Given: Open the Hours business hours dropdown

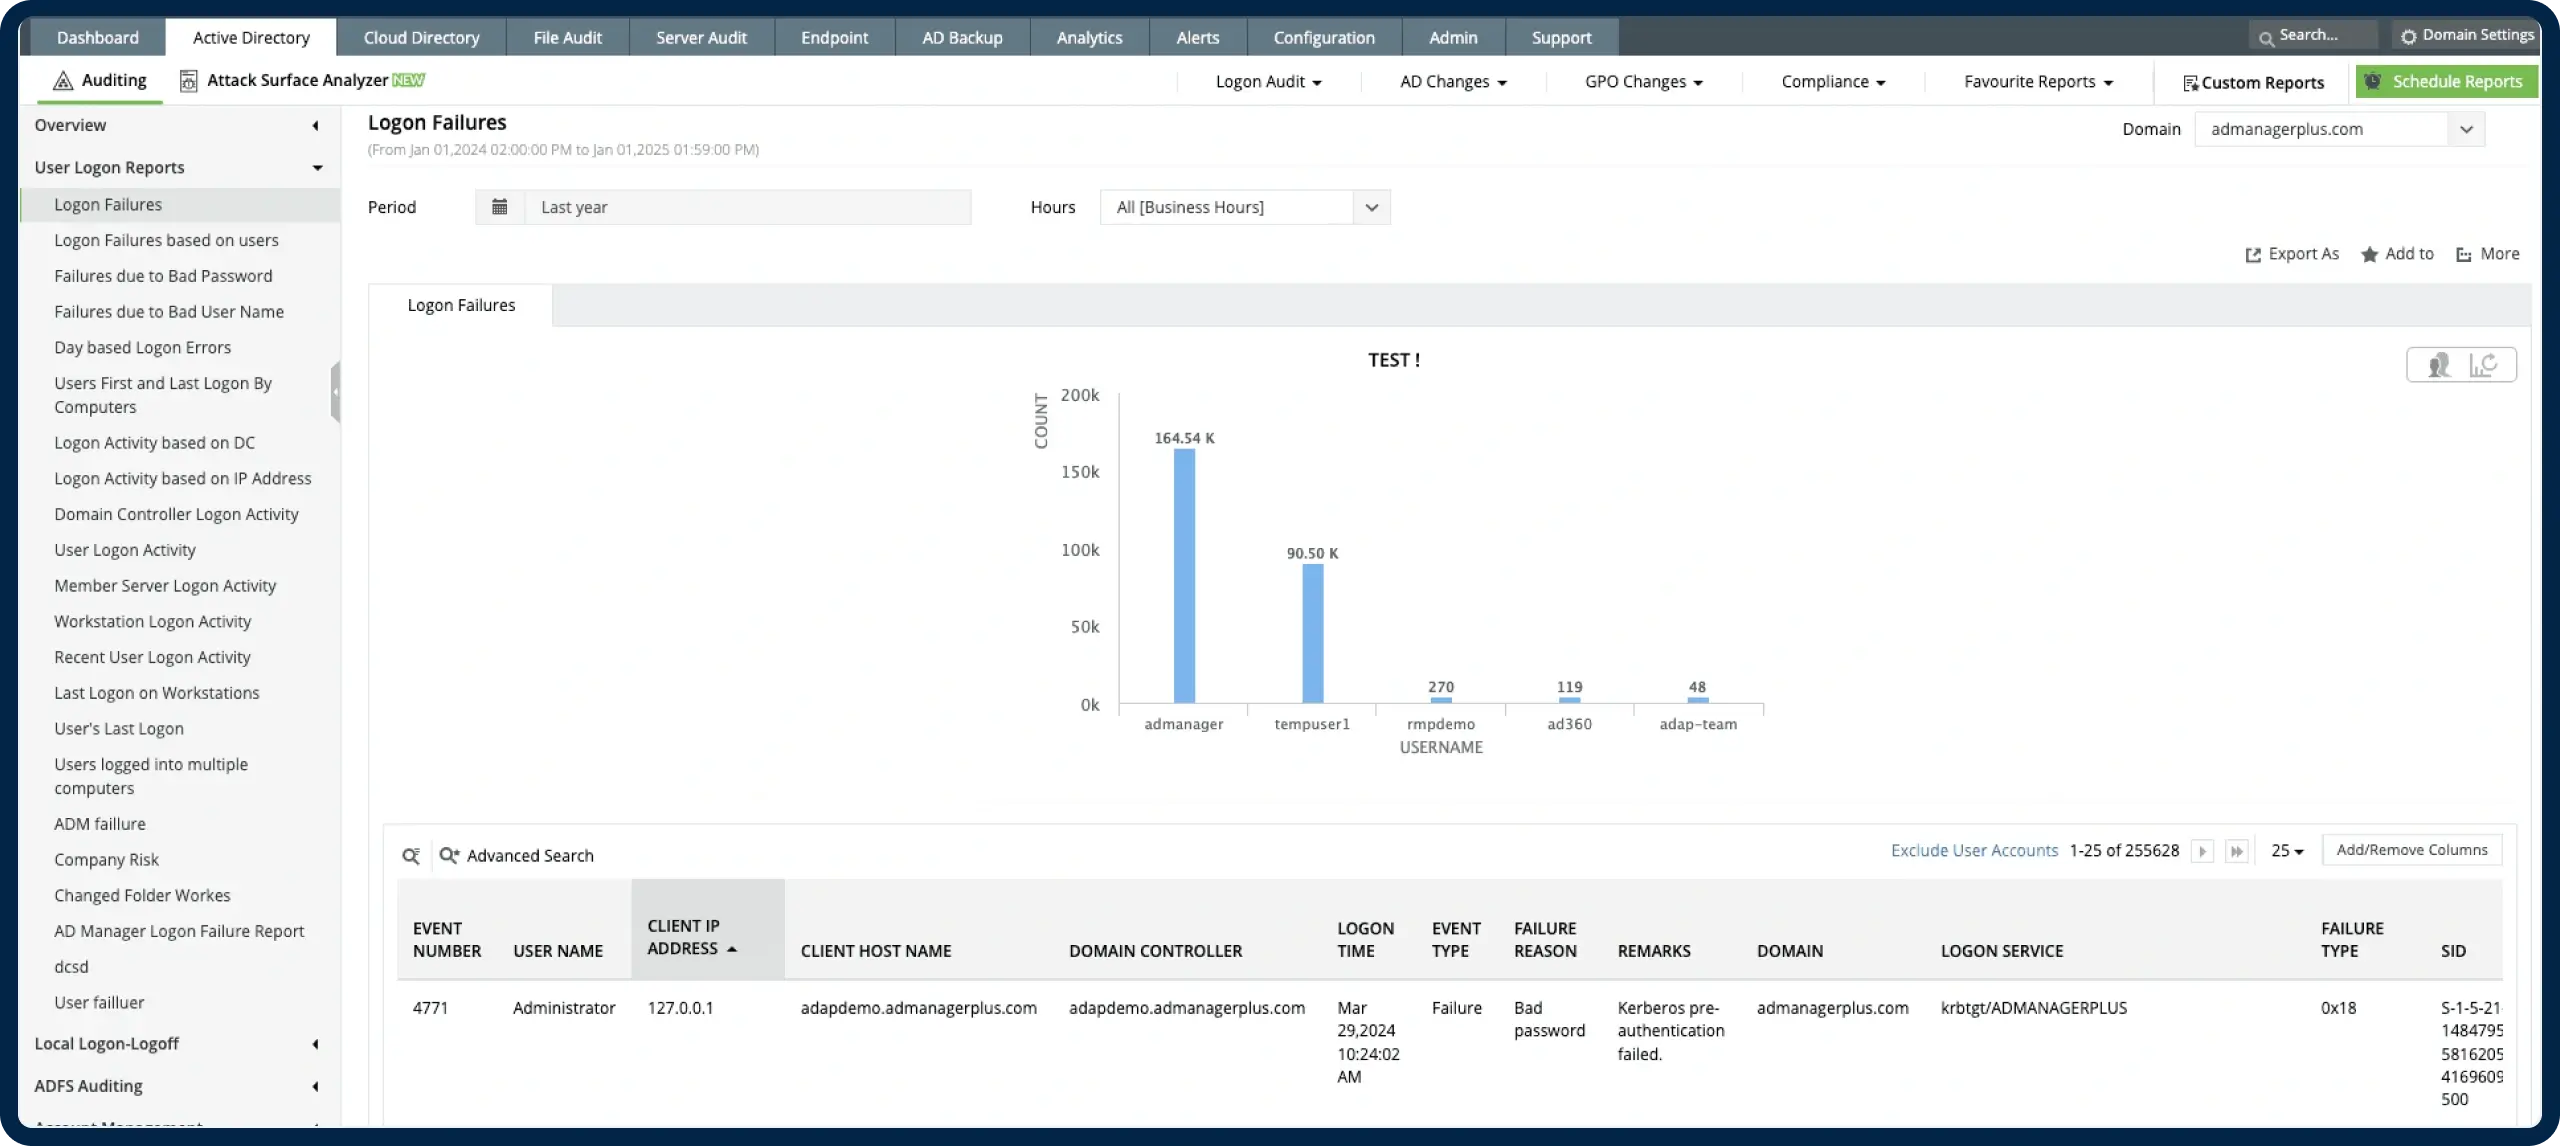Looking at the screenshot, I should (x=1371, y=207).
